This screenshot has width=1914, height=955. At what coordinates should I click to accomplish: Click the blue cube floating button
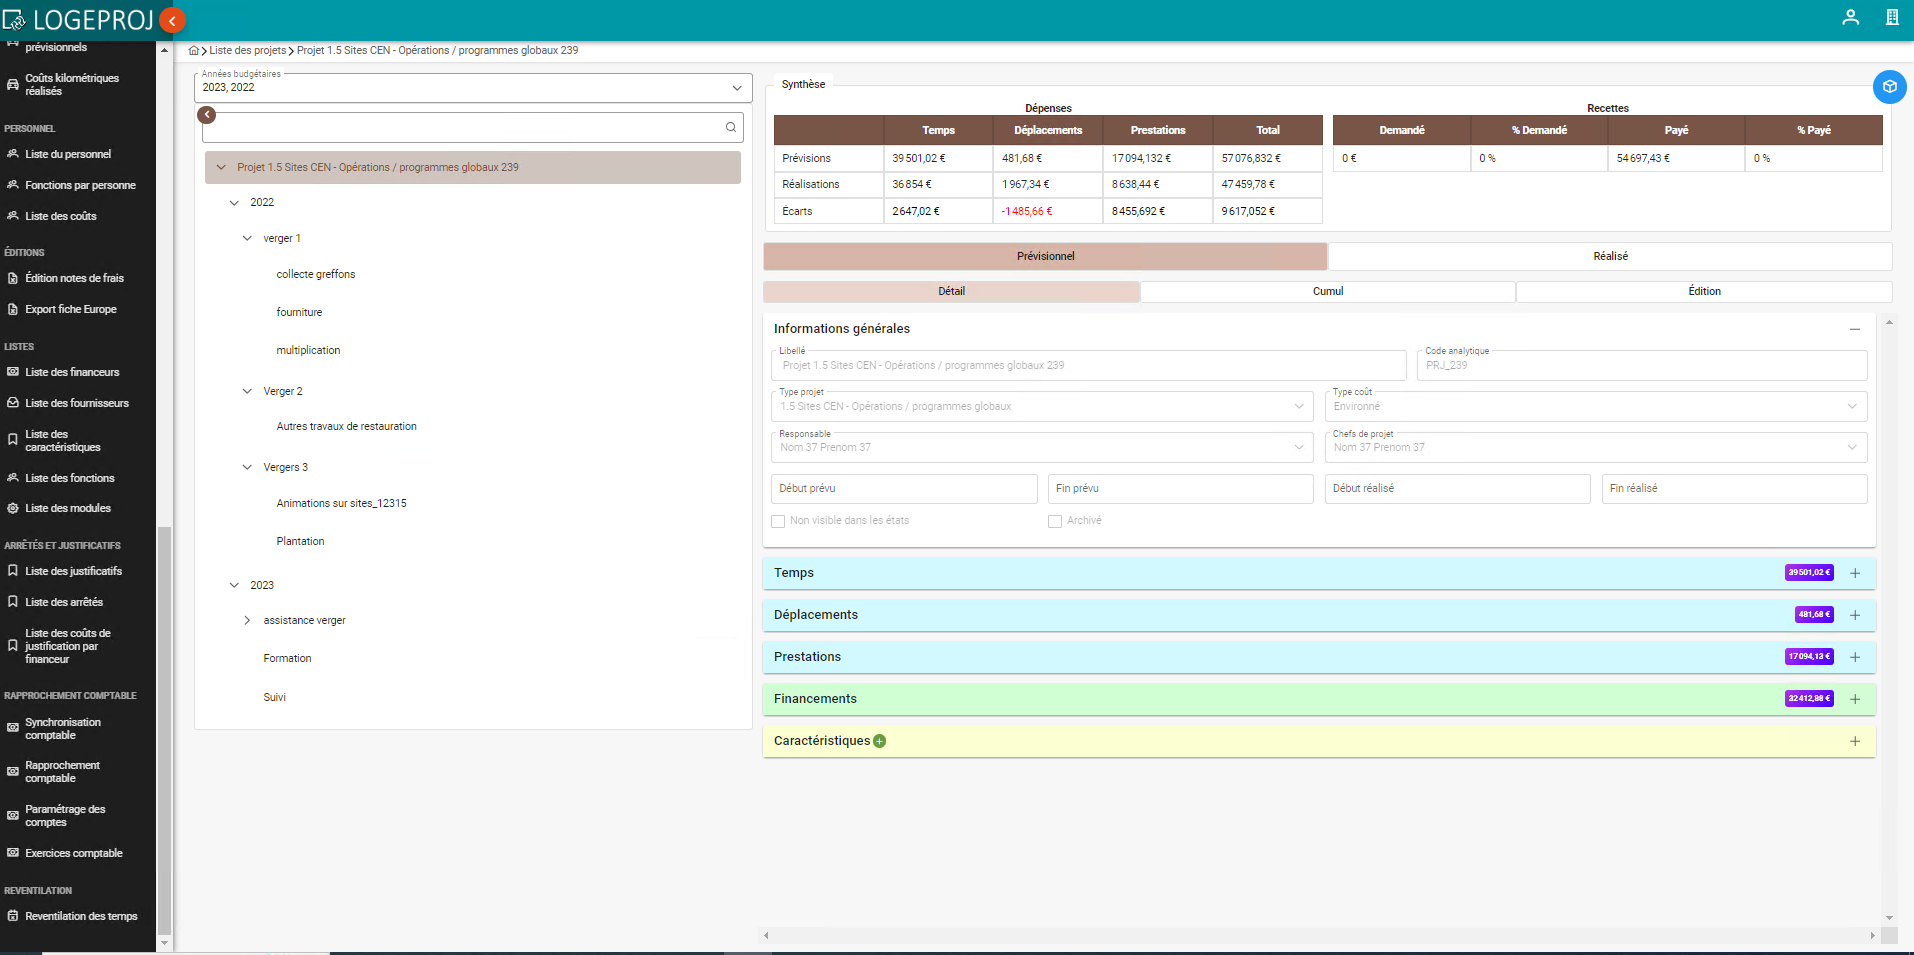tap(1889, 87)
